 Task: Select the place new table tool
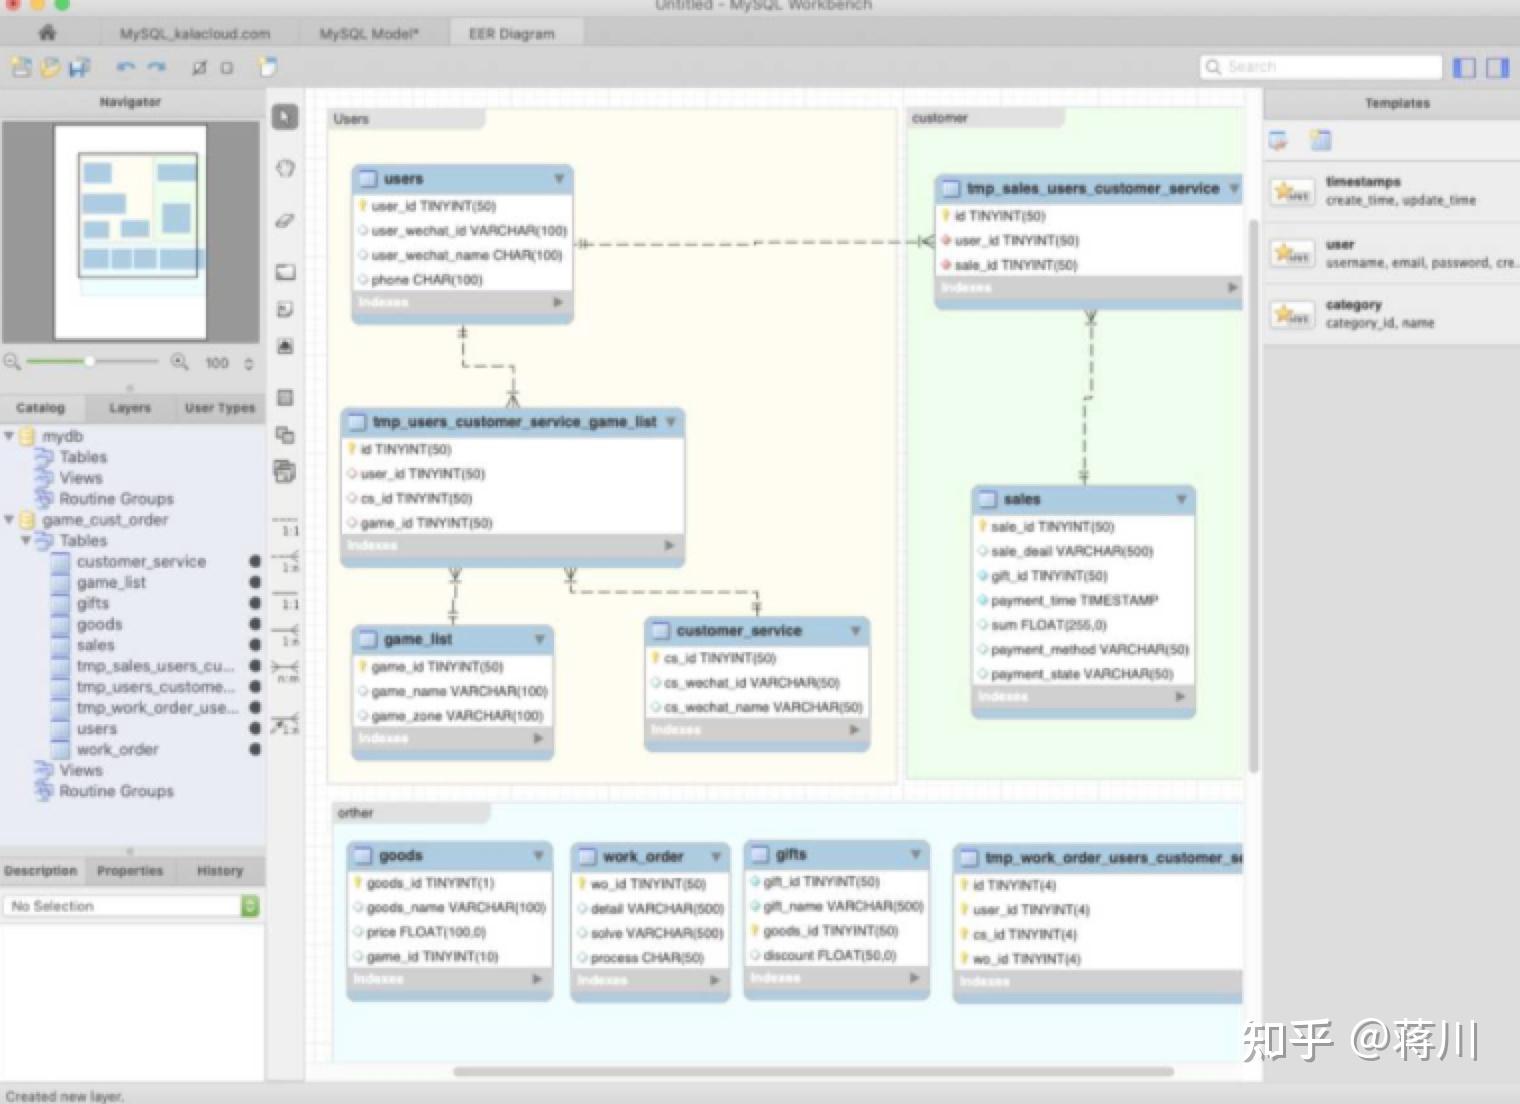point(284,397)
